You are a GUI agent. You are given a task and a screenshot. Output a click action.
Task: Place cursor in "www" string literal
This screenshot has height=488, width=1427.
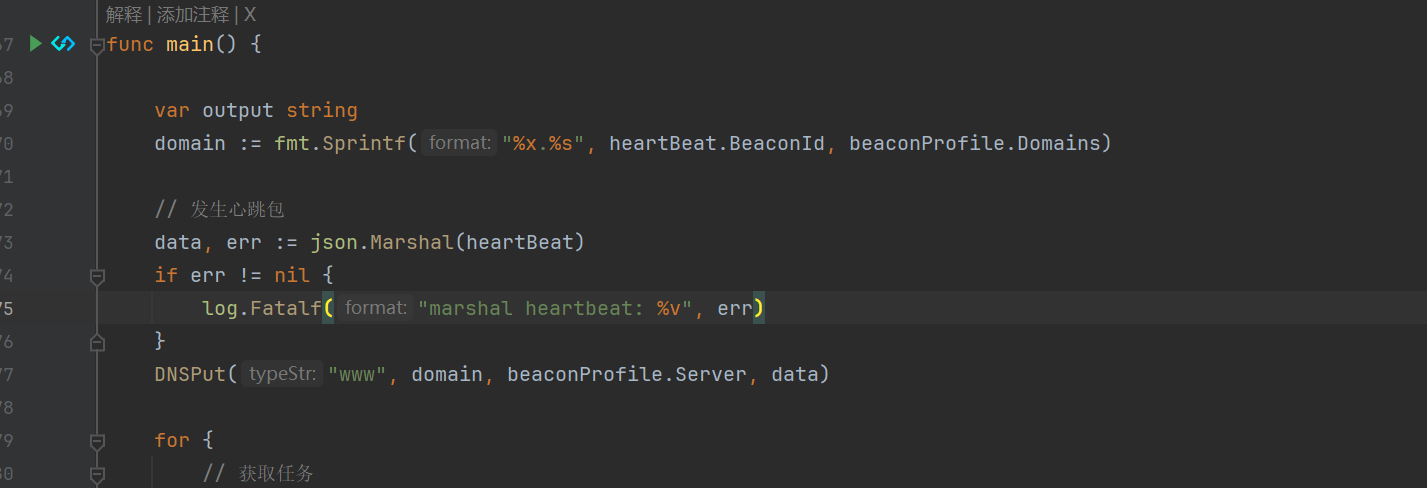click(x=357, y=375)
